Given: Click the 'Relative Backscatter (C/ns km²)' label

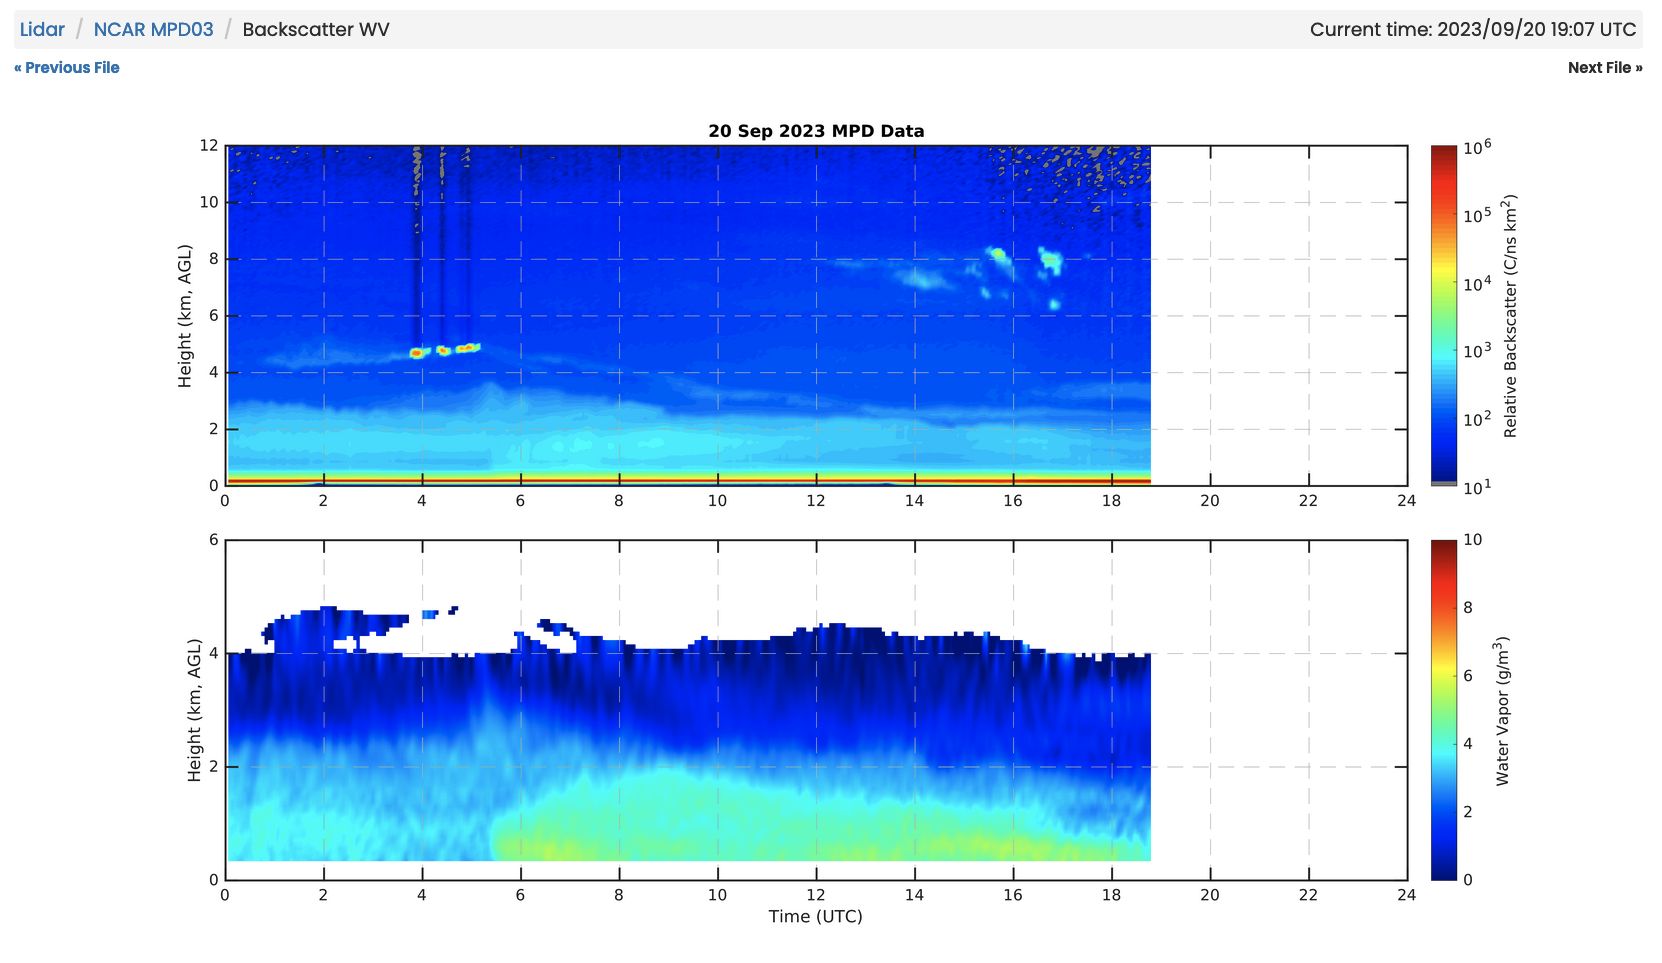Looking at the screenshot, I should 1511,316.
